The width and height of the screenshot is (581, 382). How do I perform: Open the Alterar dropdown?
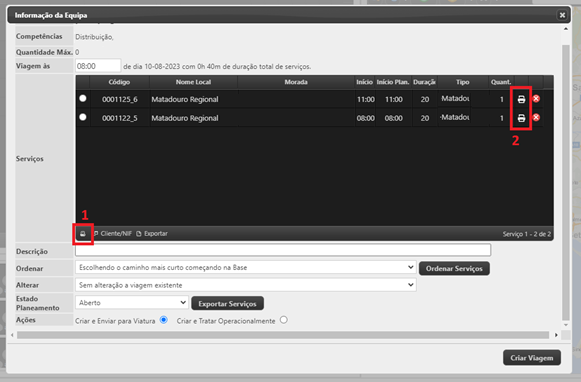(246, 285)
